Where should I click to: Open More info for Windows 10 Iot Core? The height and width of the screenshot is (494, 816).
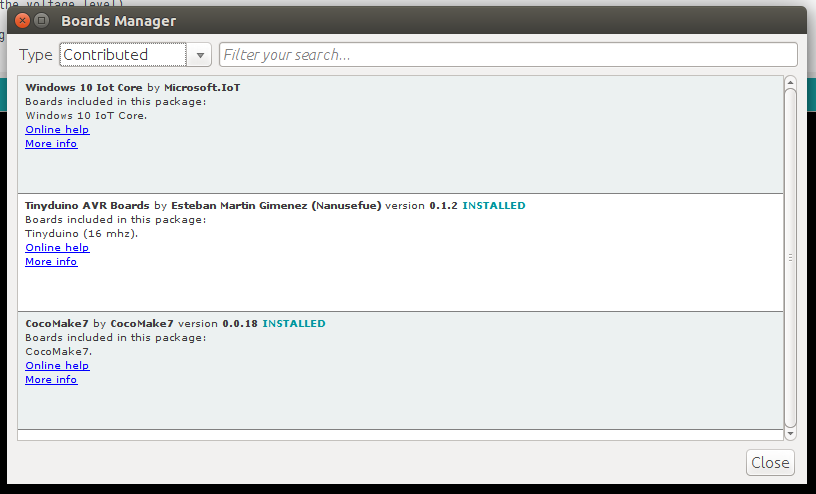[51, 144]
